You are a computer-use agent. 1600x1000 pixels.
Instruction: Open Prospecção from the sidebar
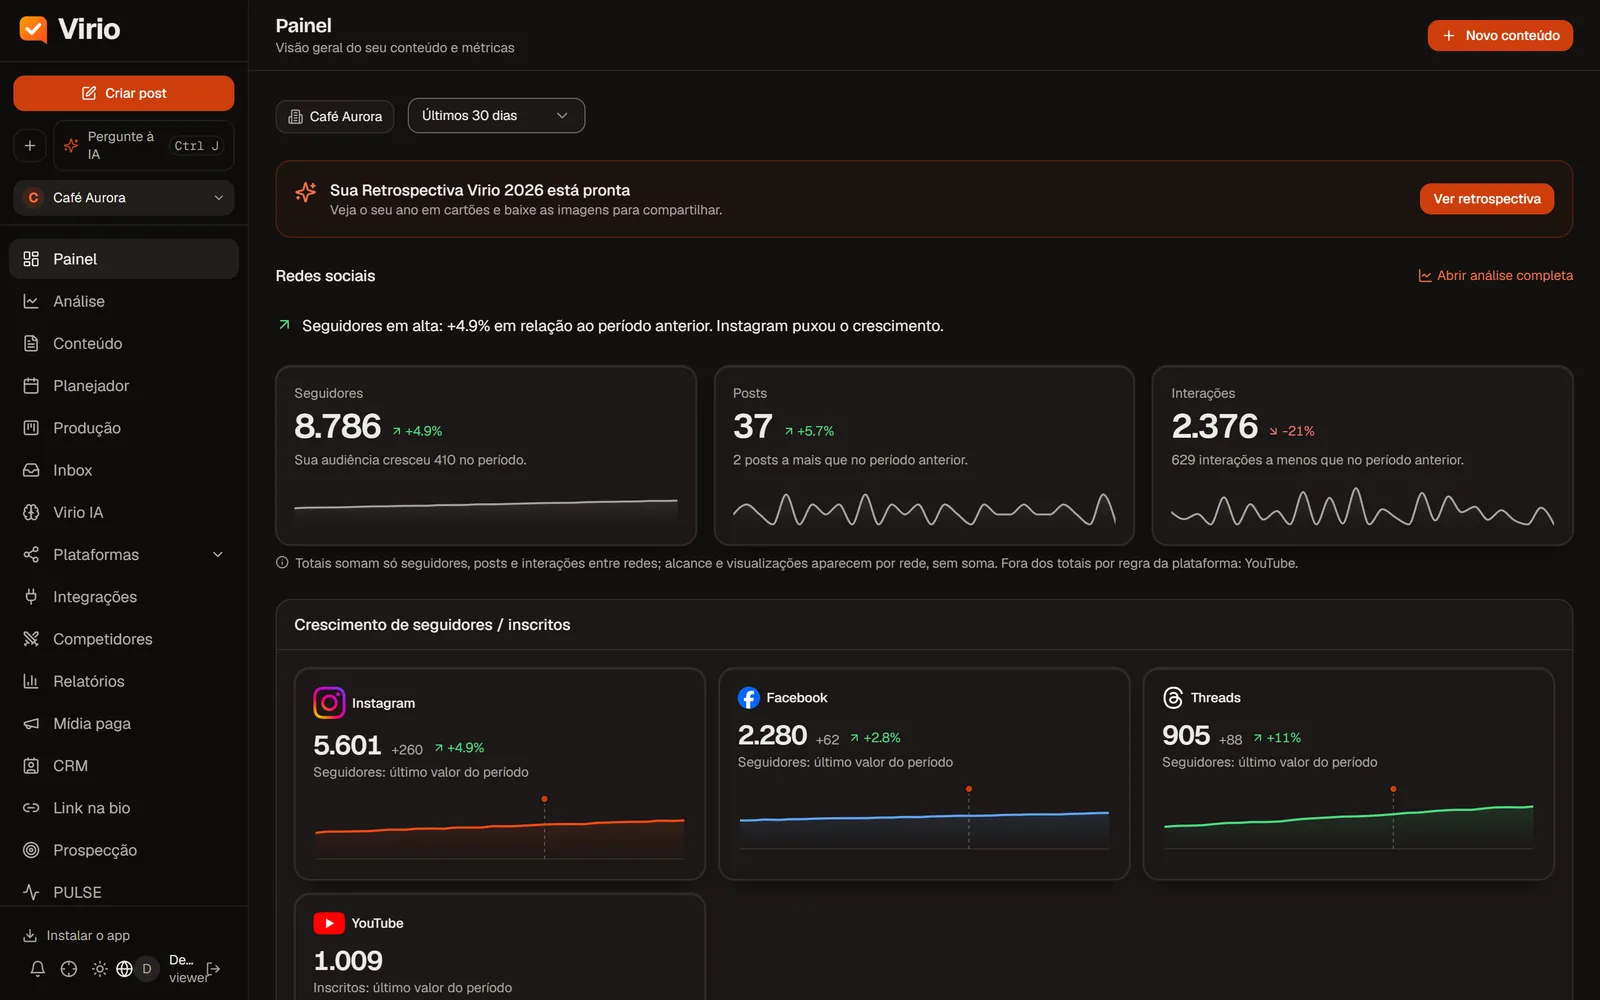[124, 850]
